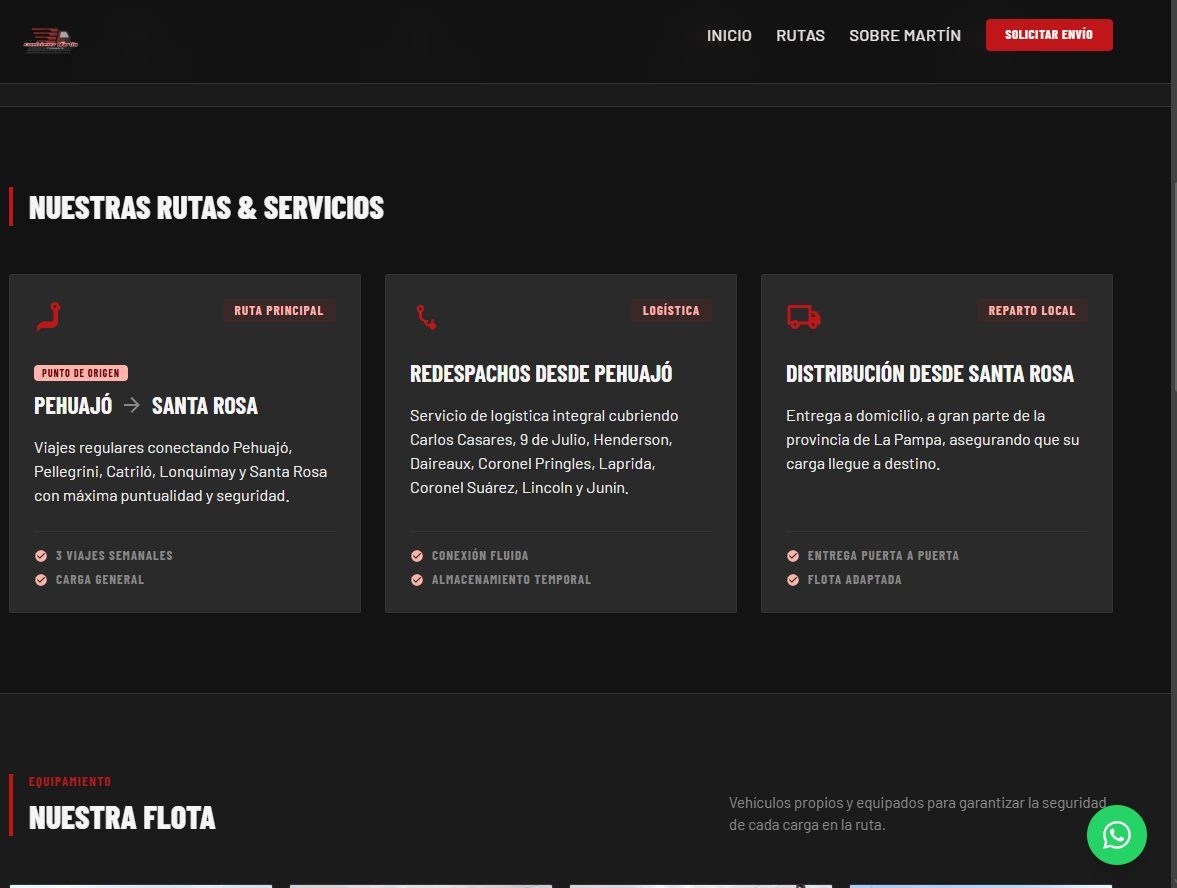Click check icon beside Flota Adaptada

[x=793, y=579]
